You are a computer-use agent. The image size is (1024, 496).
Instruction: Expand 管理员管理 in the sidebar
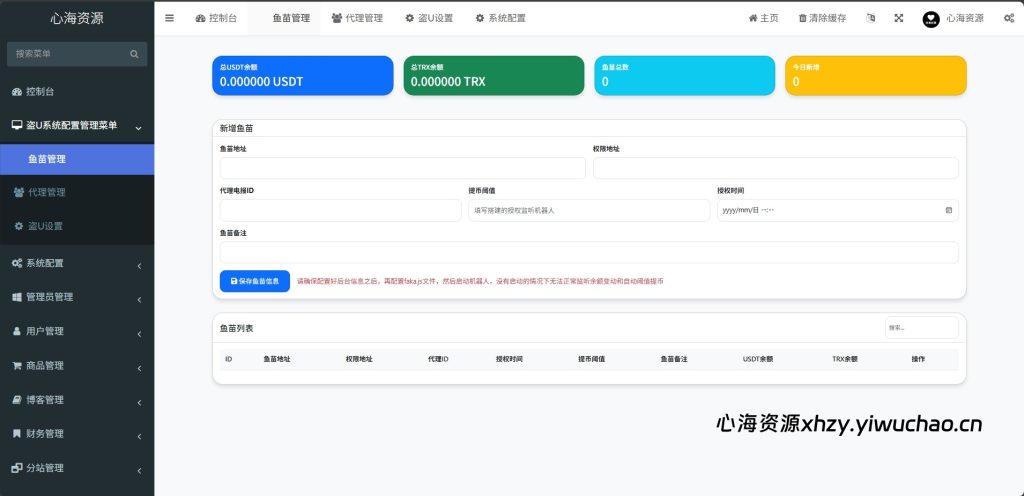(77, 298)
